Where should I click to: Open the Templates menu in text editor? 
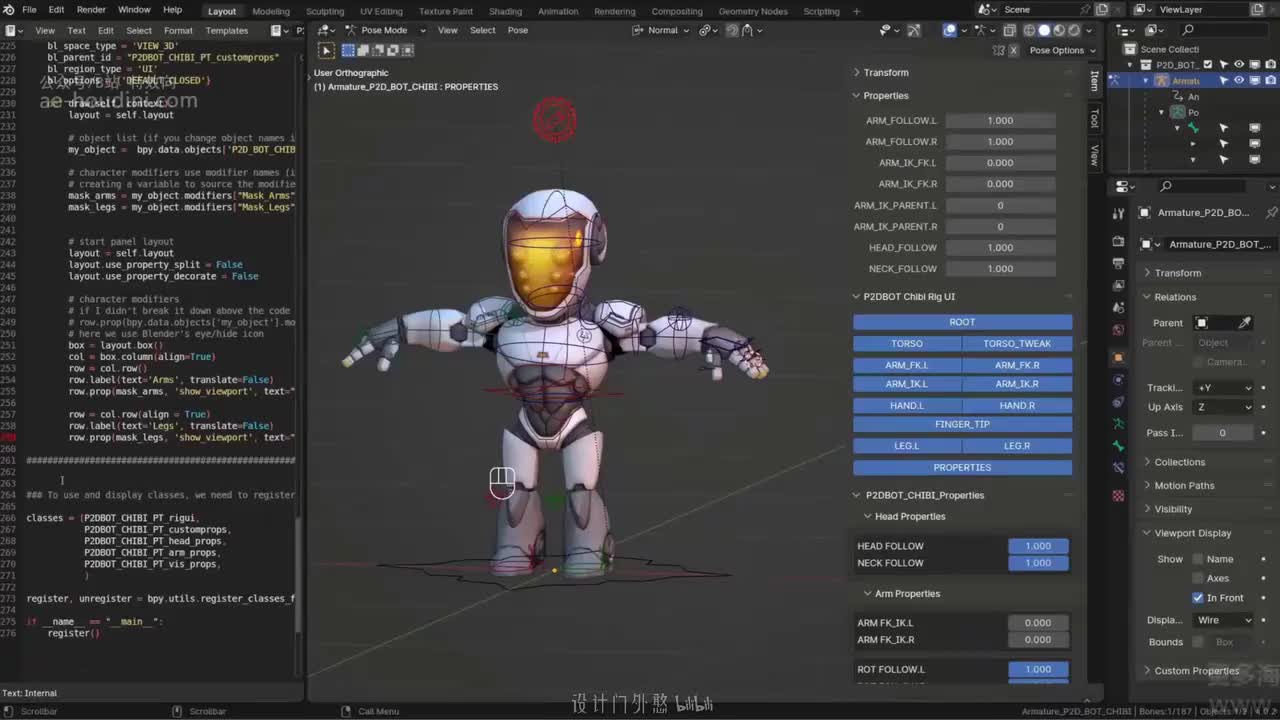(x=226, y=30)
